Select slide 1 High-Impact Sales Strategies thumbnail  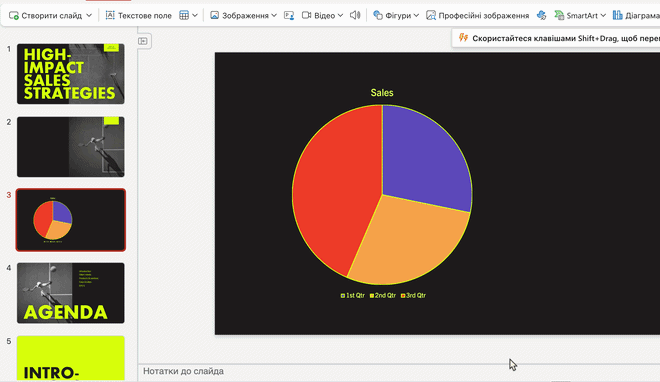click(71, 74)
